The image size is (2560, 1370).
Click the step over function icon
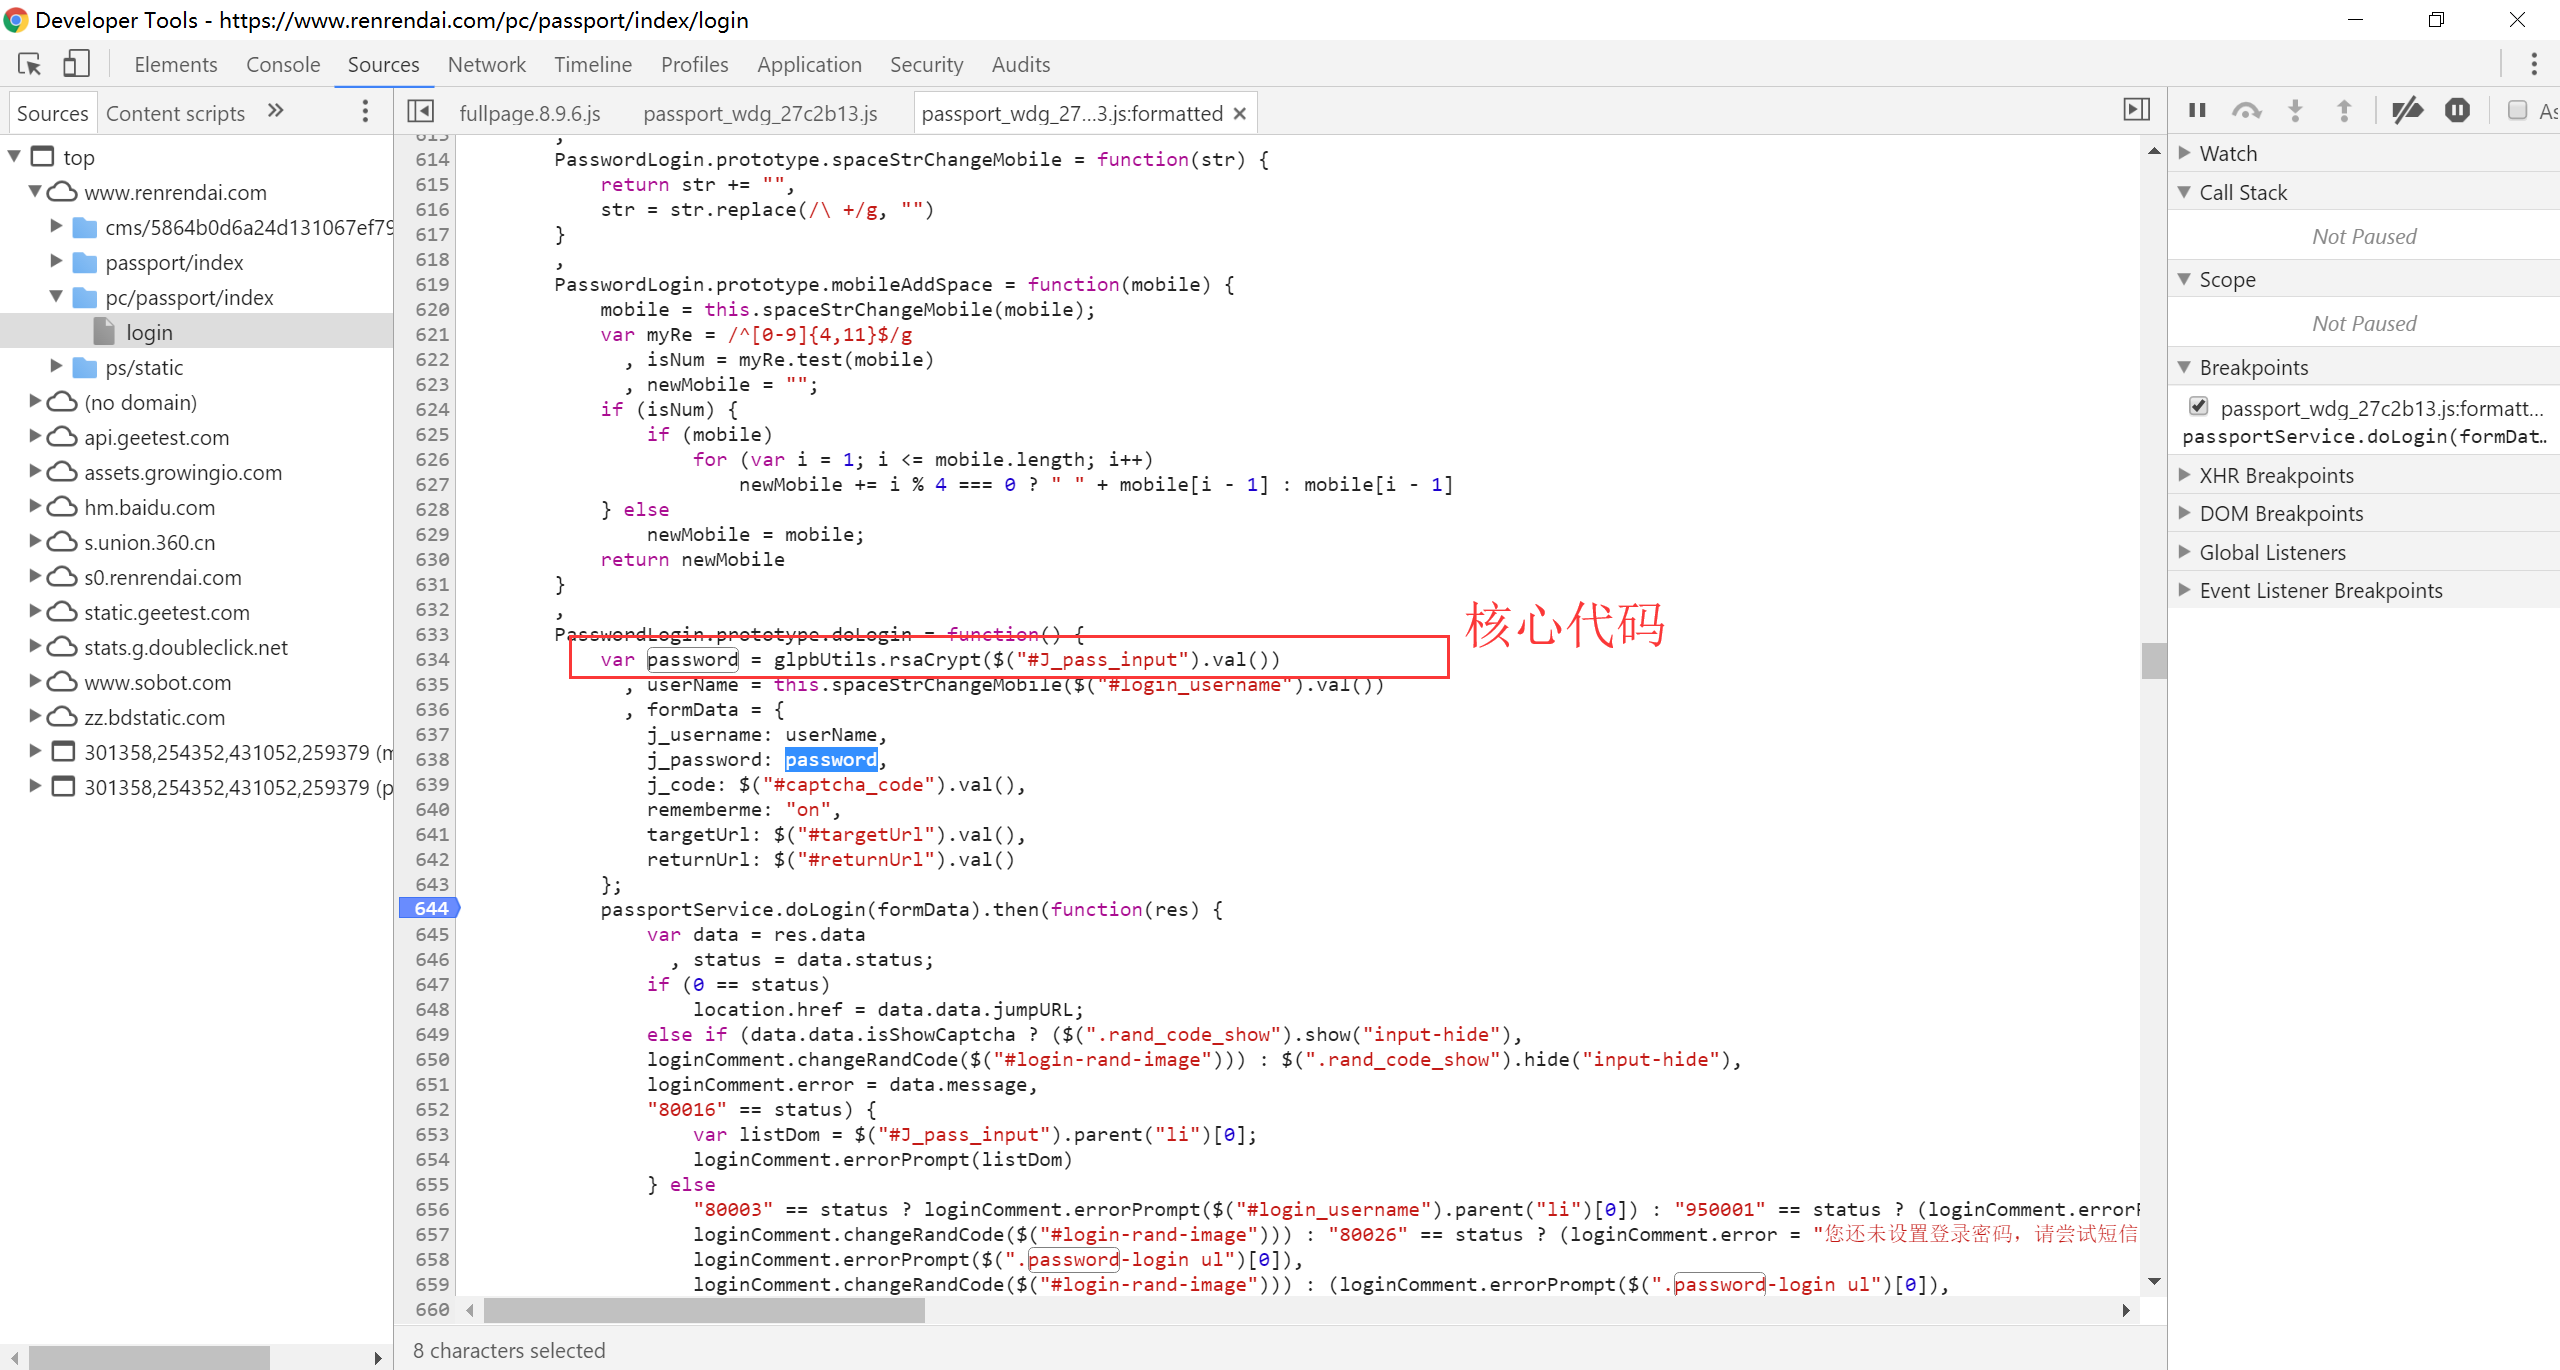click(x=2246, y=111)
